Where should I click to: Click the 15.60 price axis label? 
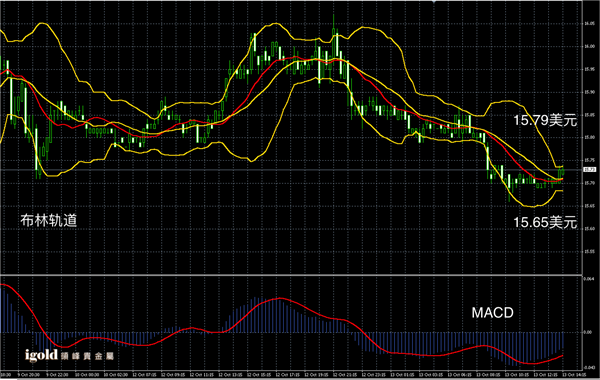click(x=589, y=229)
